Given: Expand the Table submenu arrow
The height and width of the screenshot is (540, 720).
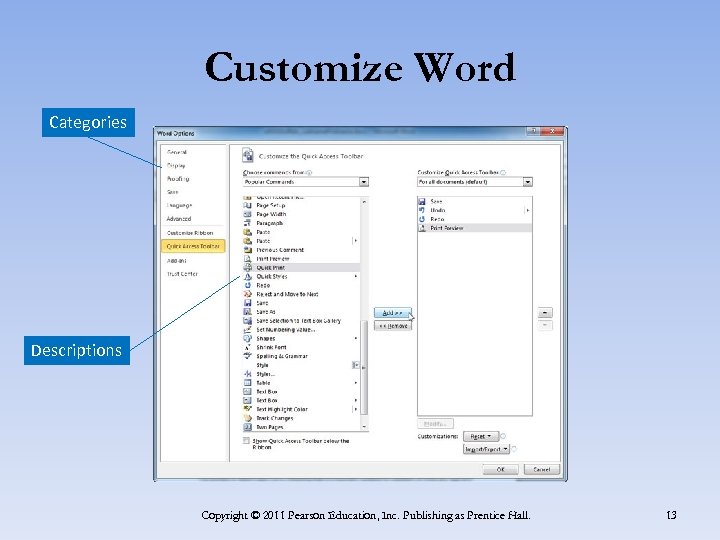Looking at the screenshot, I should 356,382.
